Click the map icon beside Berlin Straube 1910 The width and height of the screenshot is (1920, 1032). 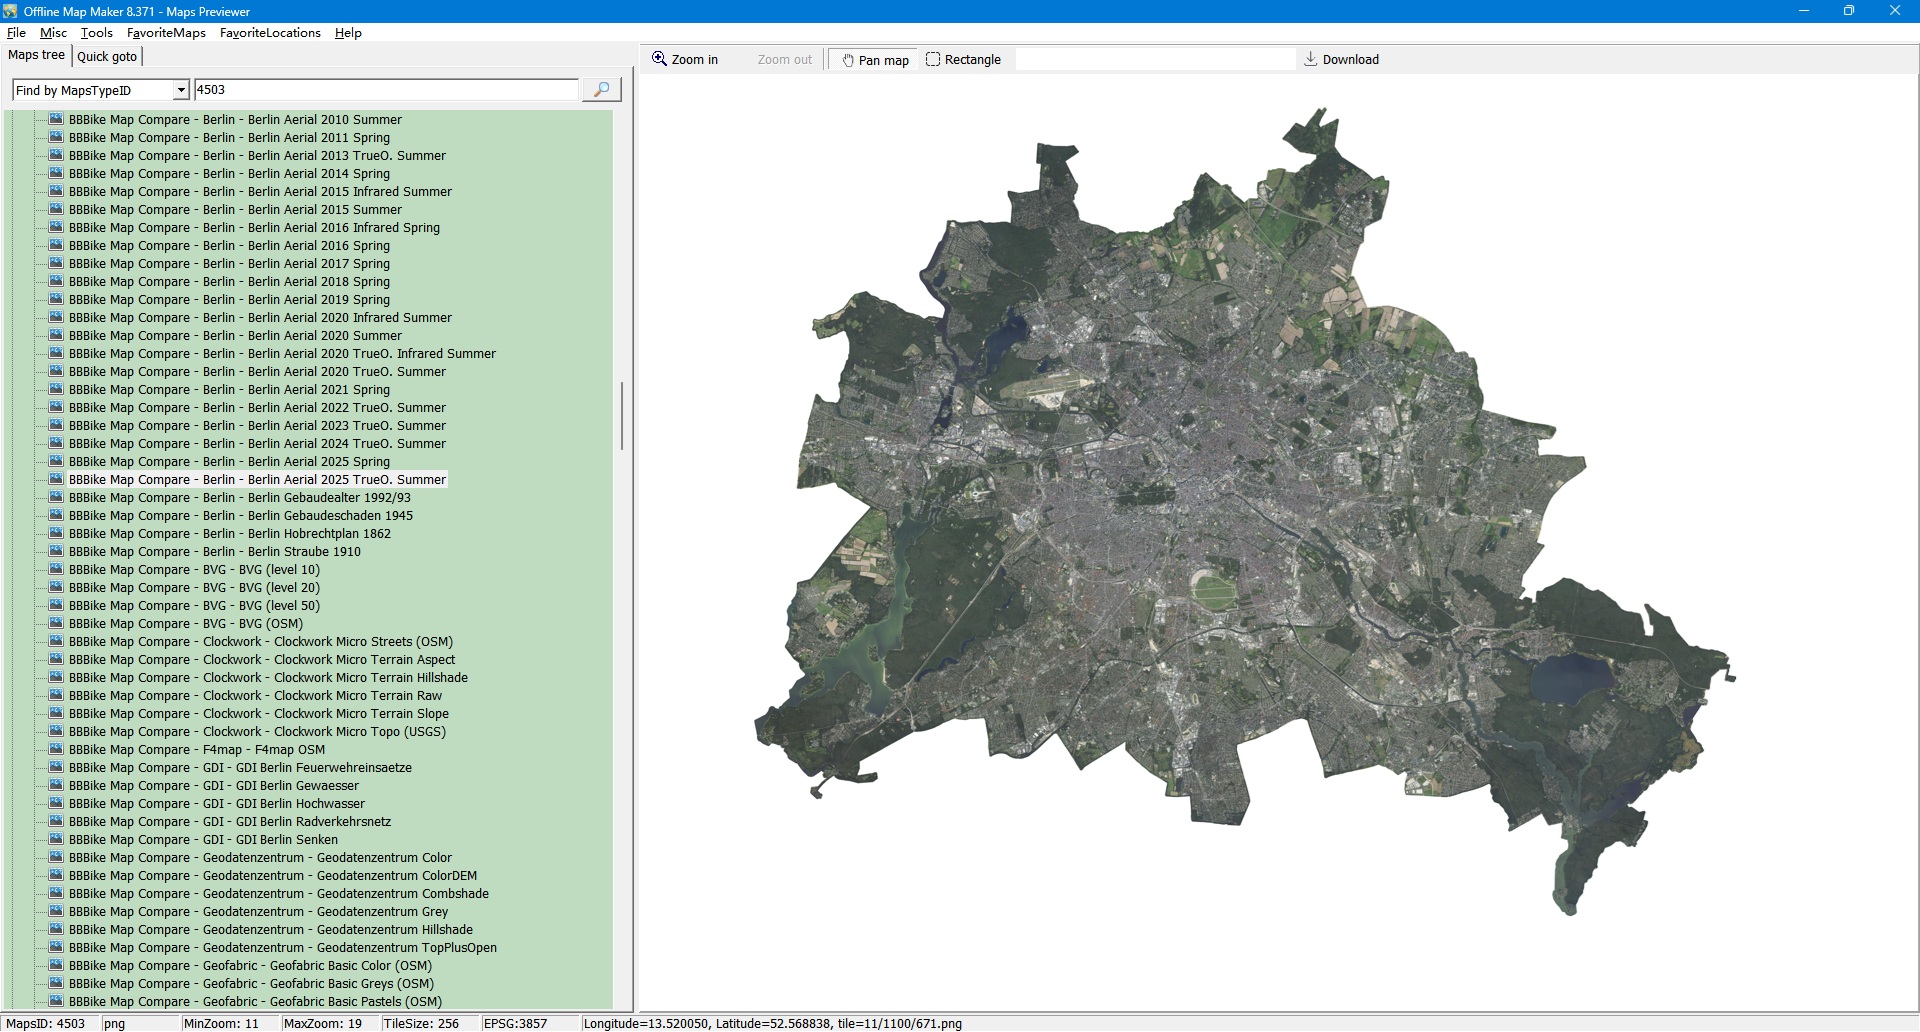pyautogui.click(x=56, y=551)
